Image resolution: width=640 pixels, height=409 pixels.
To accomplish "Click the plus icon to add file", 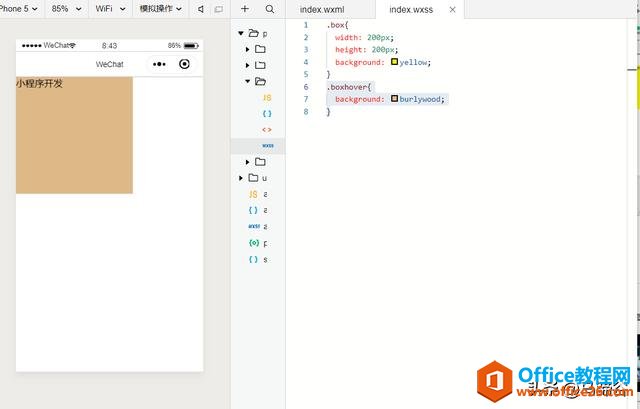I will [x=245, y=9].
